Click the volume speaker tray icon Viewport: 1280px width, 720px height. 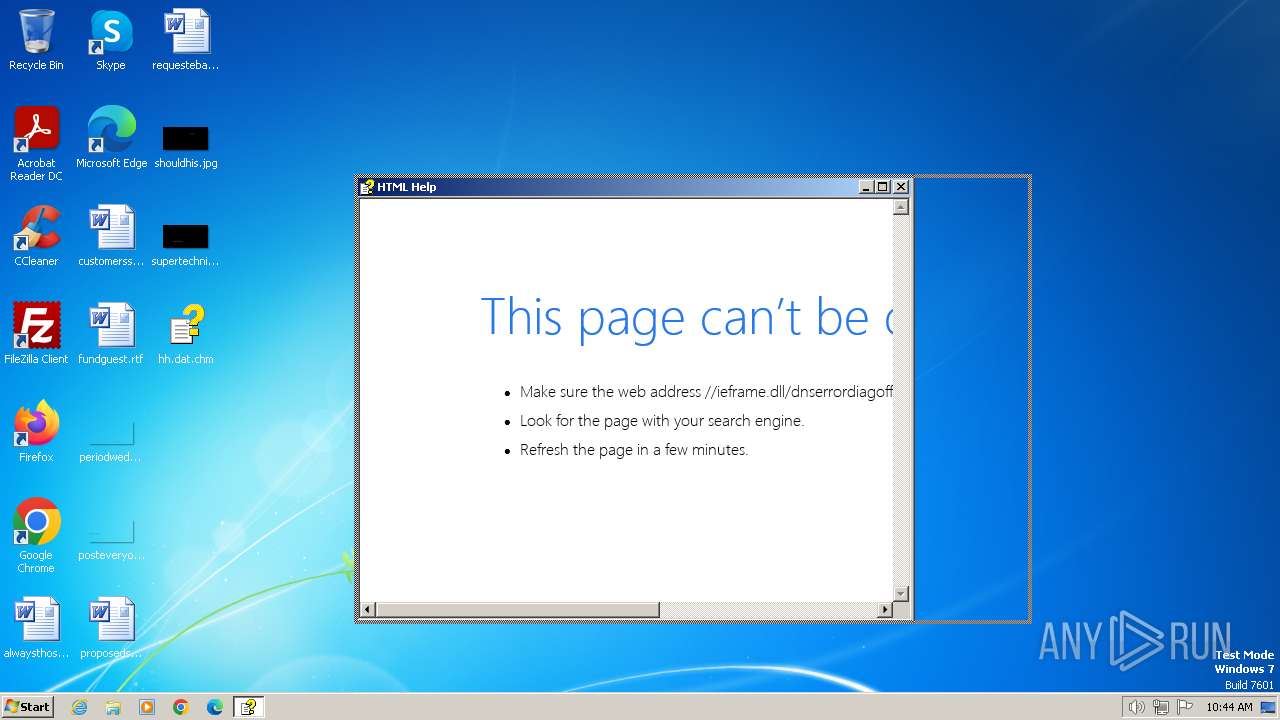coord(1136,707)
